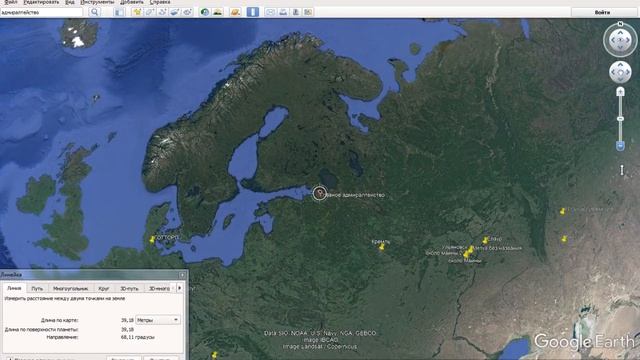Pan map with move left arrow
The width and height of the screenshot is (640, 360).
(613, 72)
